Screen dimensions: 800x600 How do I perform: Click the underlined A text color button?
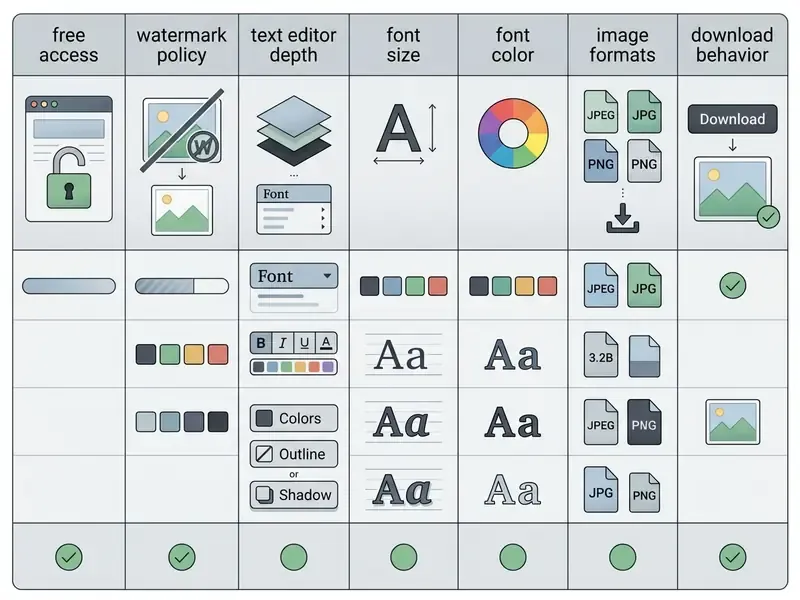coord(326,343)
